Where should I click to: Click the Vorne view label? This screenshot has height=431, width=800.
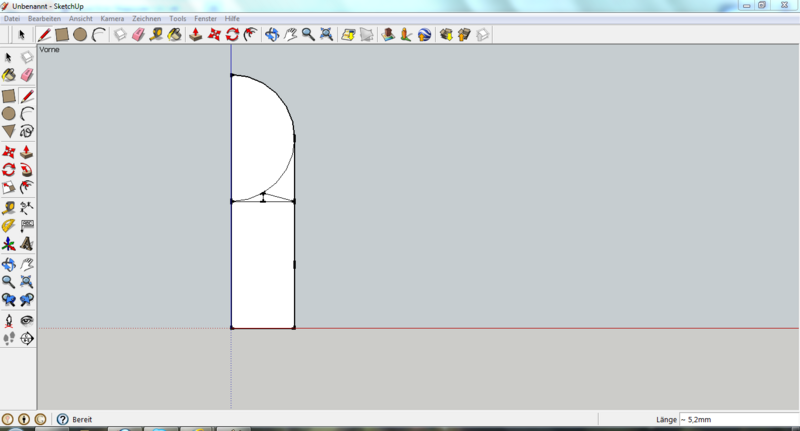tap(49, 49)
